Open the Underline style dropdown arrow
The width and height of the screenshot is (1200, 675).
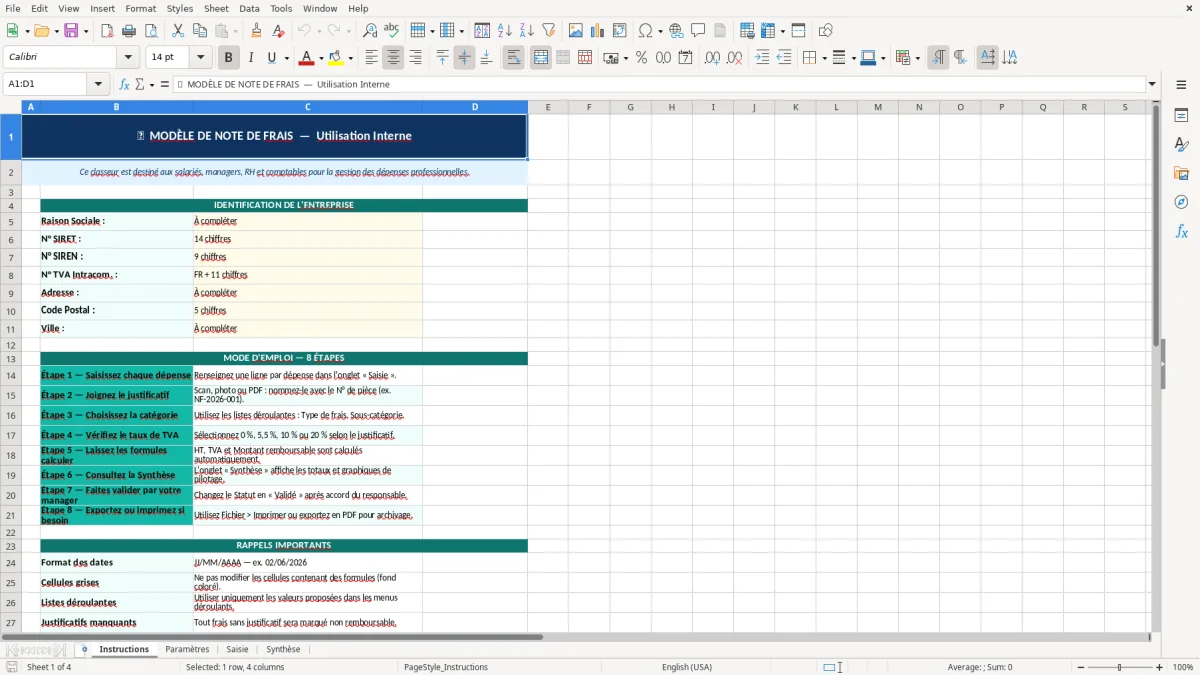(285, 58)
